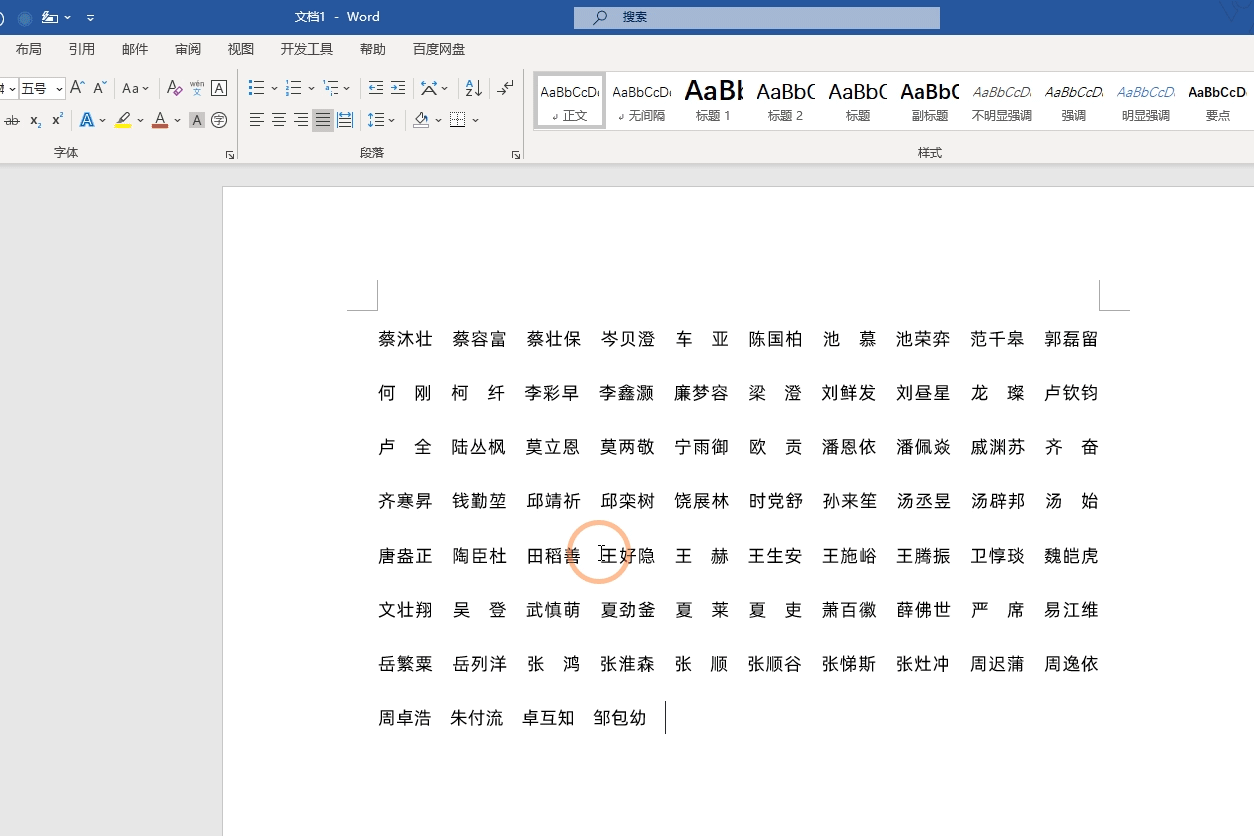Open the bullet list dropdown arrow
This screenshot has width=1254, height=836.
[x=274, y=88]
